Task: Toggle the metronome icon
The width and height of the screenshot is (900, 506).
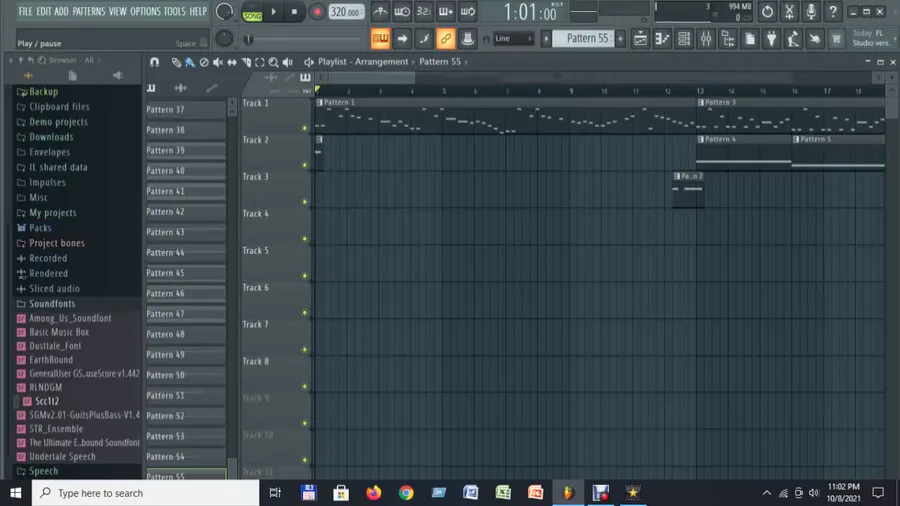Action: [x=380, y=11]
